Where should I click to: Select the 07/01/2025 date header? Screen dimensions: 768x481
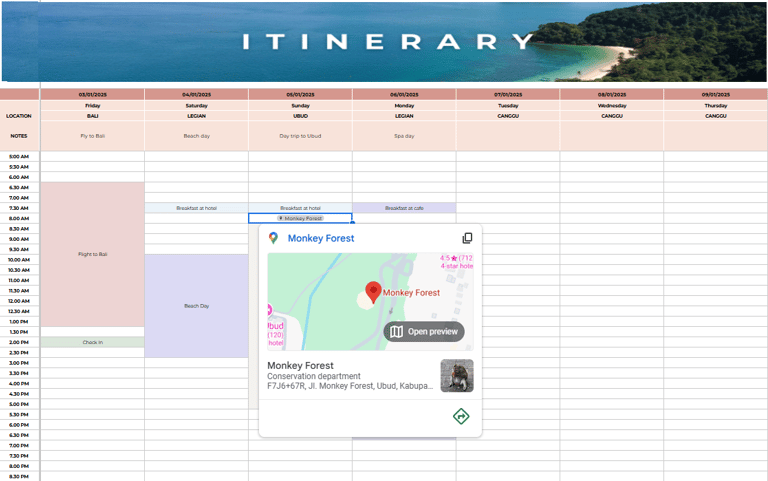(x=508, y=94)
